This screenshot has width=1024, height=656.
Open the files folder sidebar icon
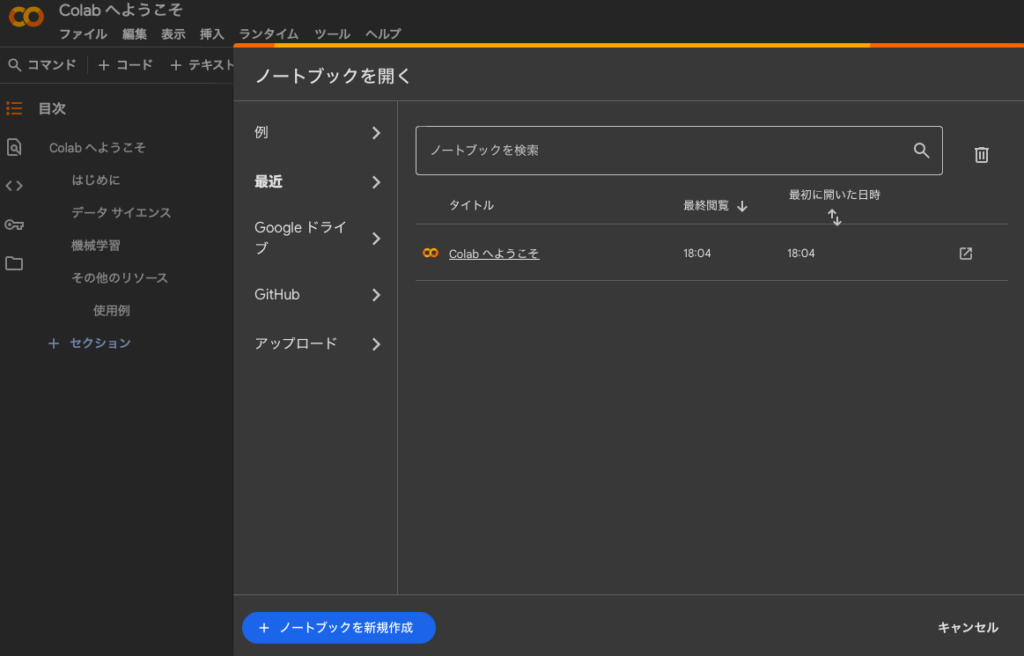point(14,263)
